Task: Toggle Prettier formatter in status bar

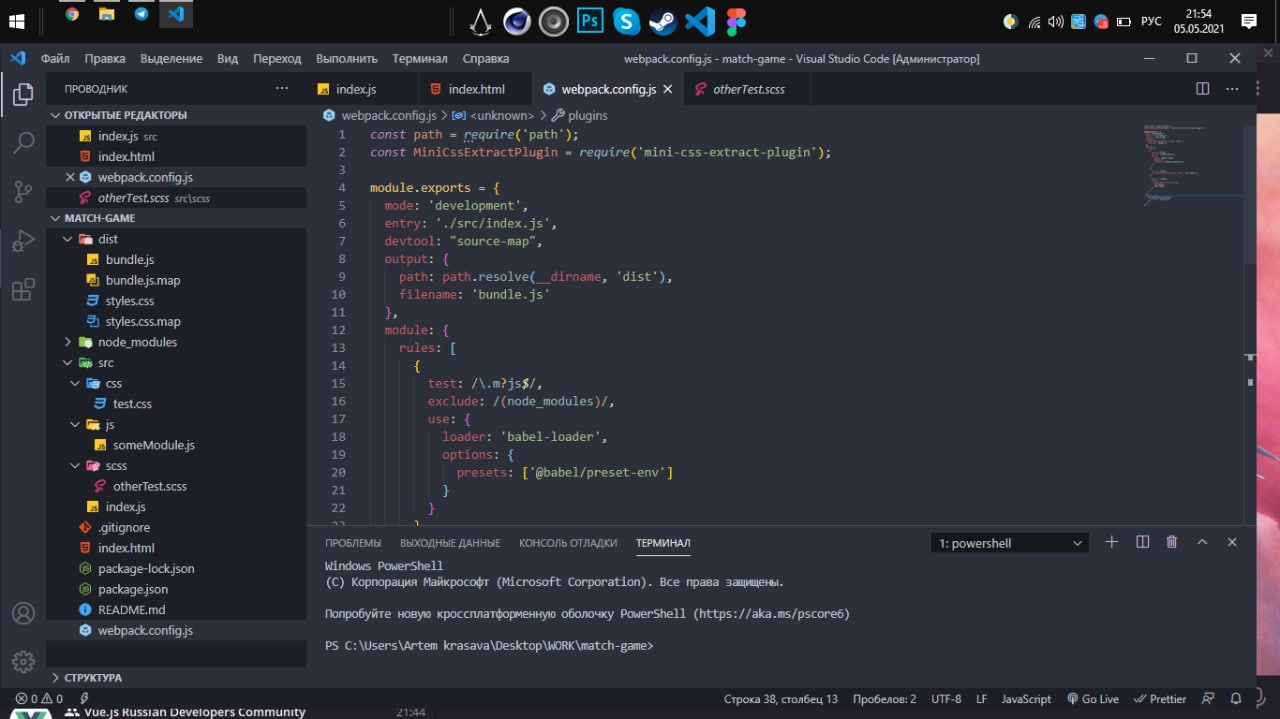Action: (1160, 699)
